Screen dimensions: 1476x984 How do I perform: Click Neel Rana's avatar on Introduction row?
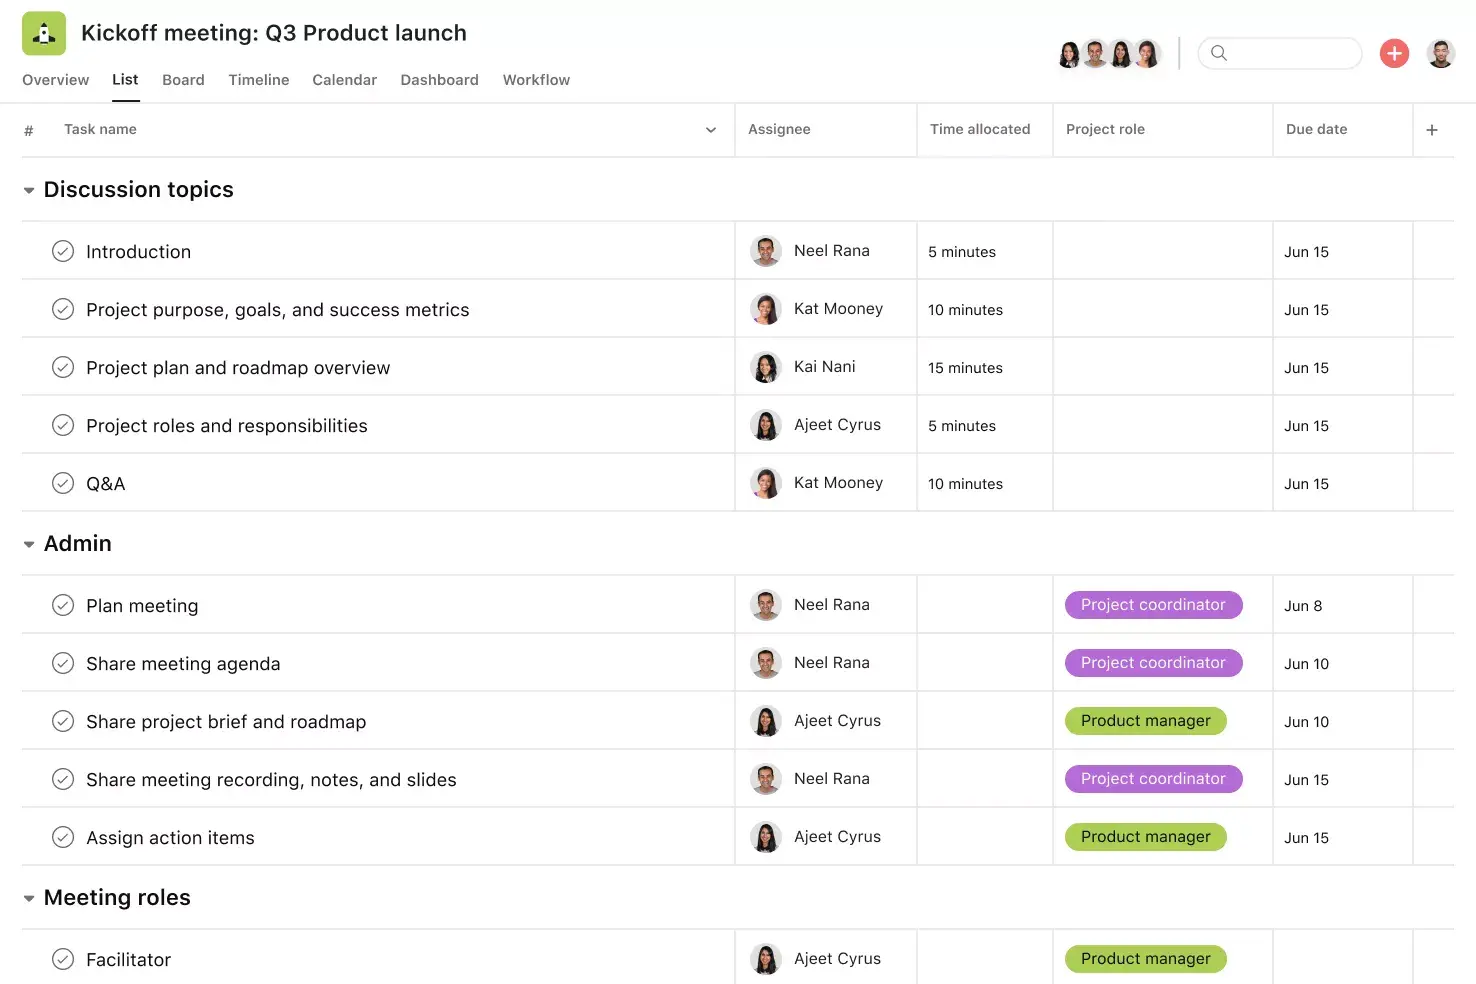pos(766,252)
